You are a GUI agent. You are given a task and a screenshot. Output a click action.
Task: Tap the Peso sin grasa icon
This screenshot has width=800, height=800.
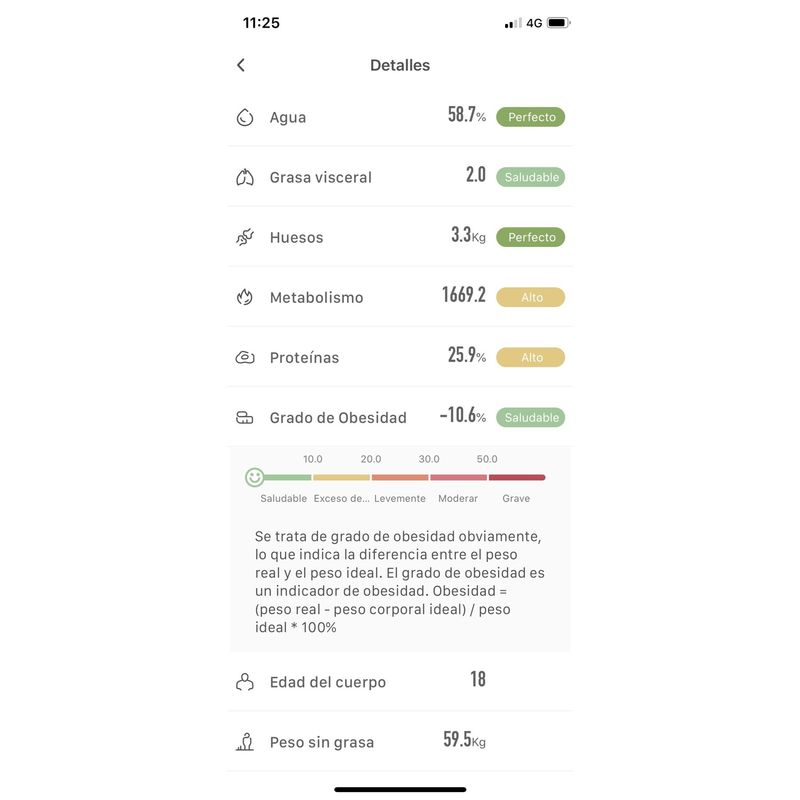(x=245, y=742)
